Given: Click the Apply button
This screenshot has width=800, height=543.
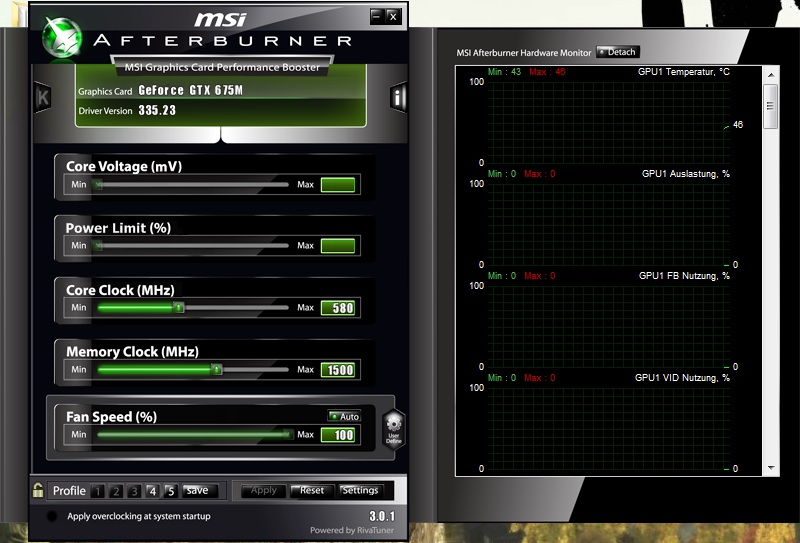Looking at the screenshot, I should [263, 490].
